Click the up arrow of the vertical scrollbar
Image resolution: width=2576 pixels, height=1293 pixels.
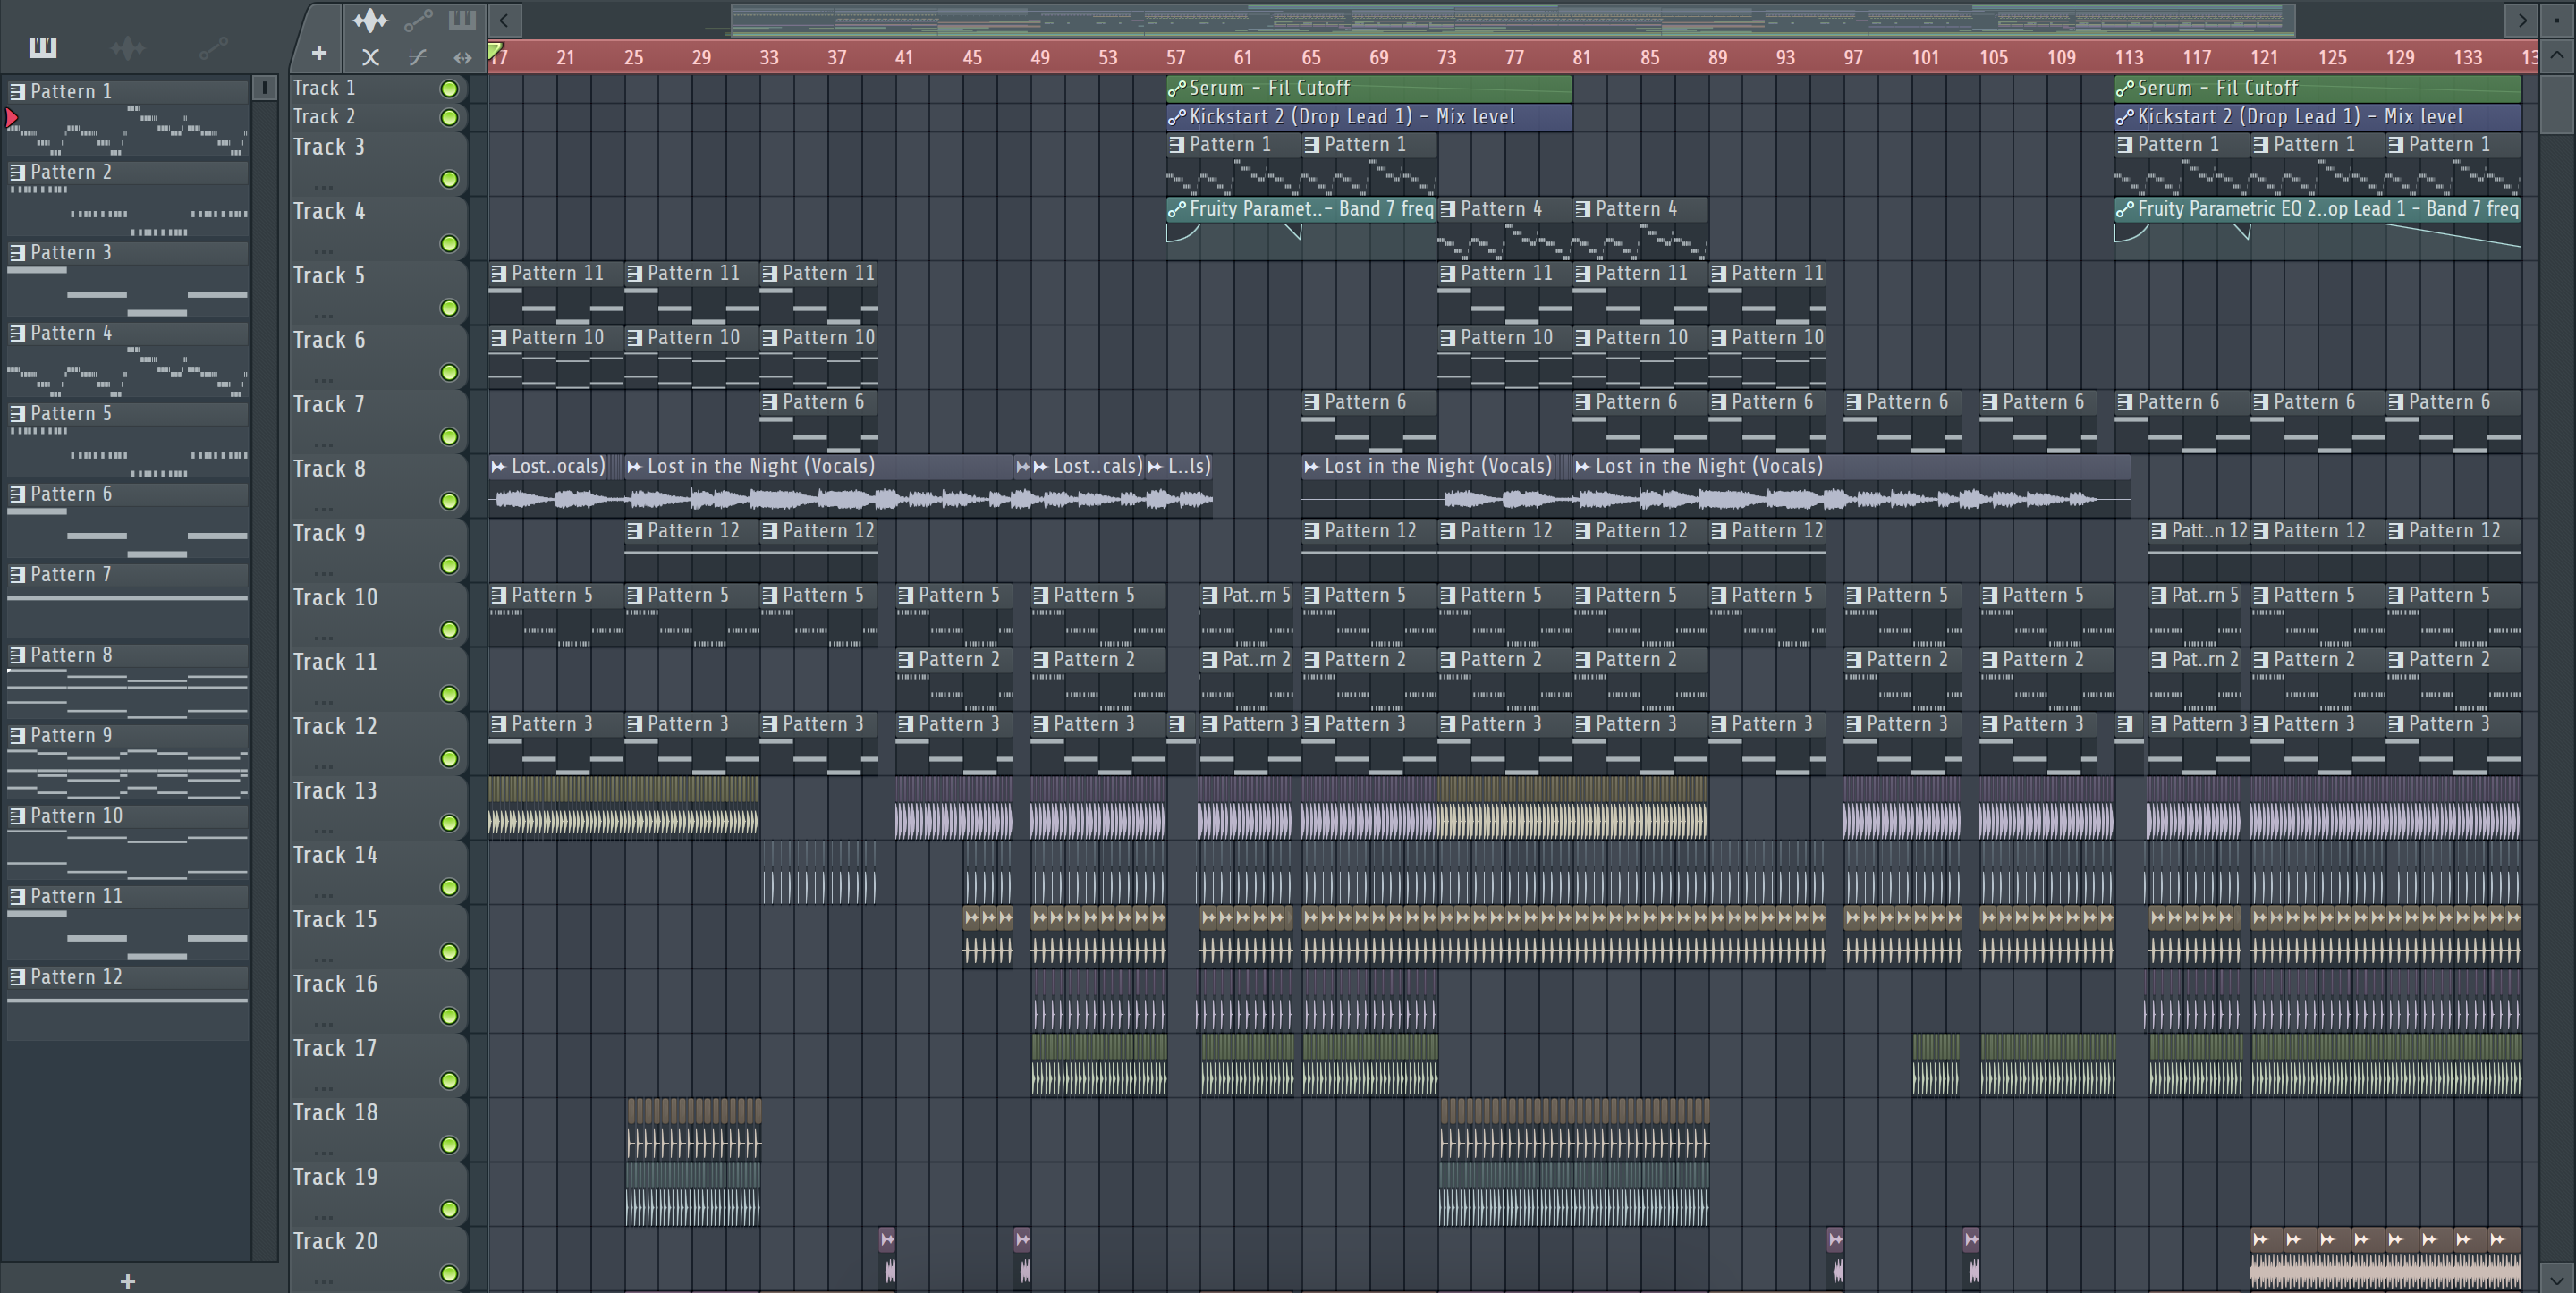pyautogui.click(x=2557, y=55)
